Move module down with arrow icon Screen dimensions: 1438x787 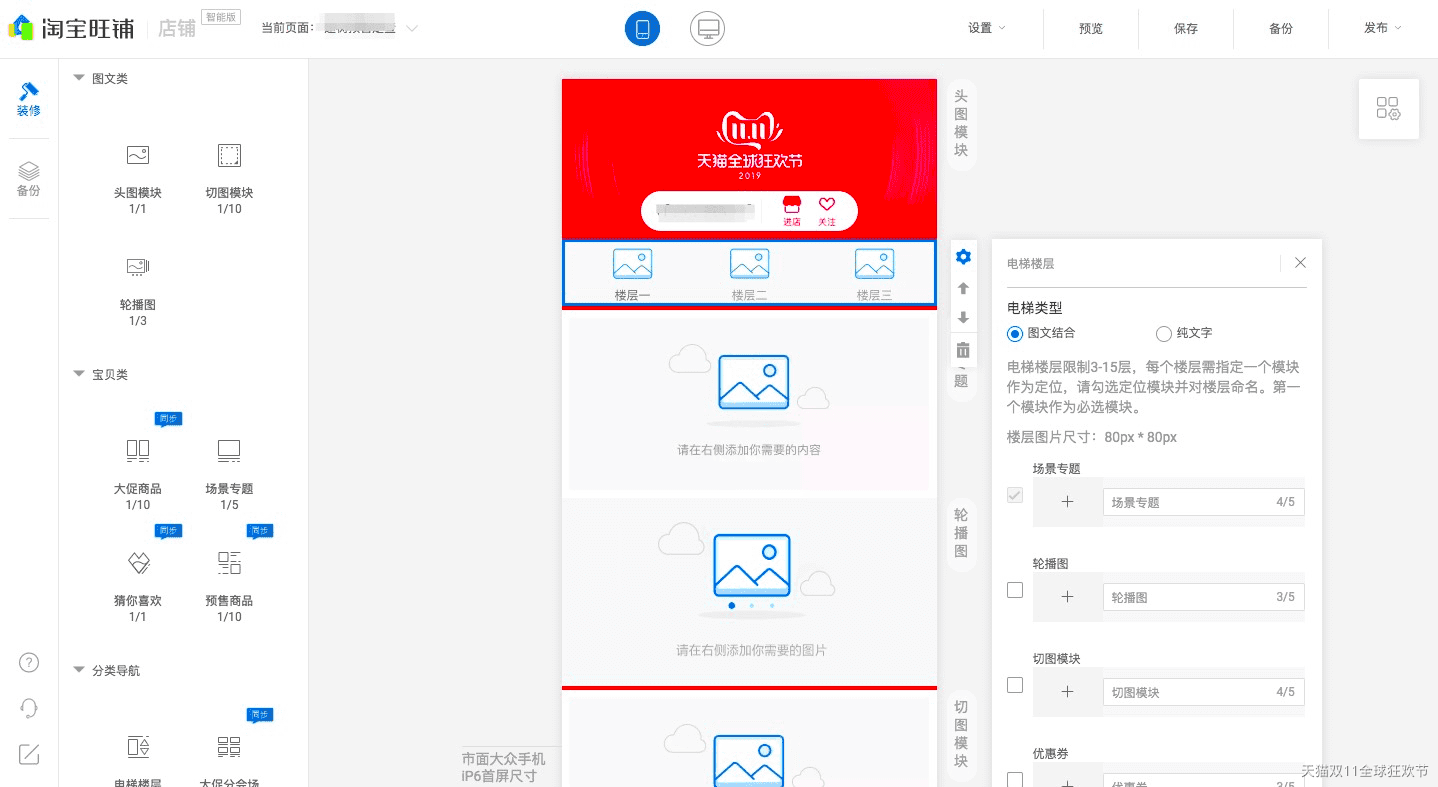[963, 318]
